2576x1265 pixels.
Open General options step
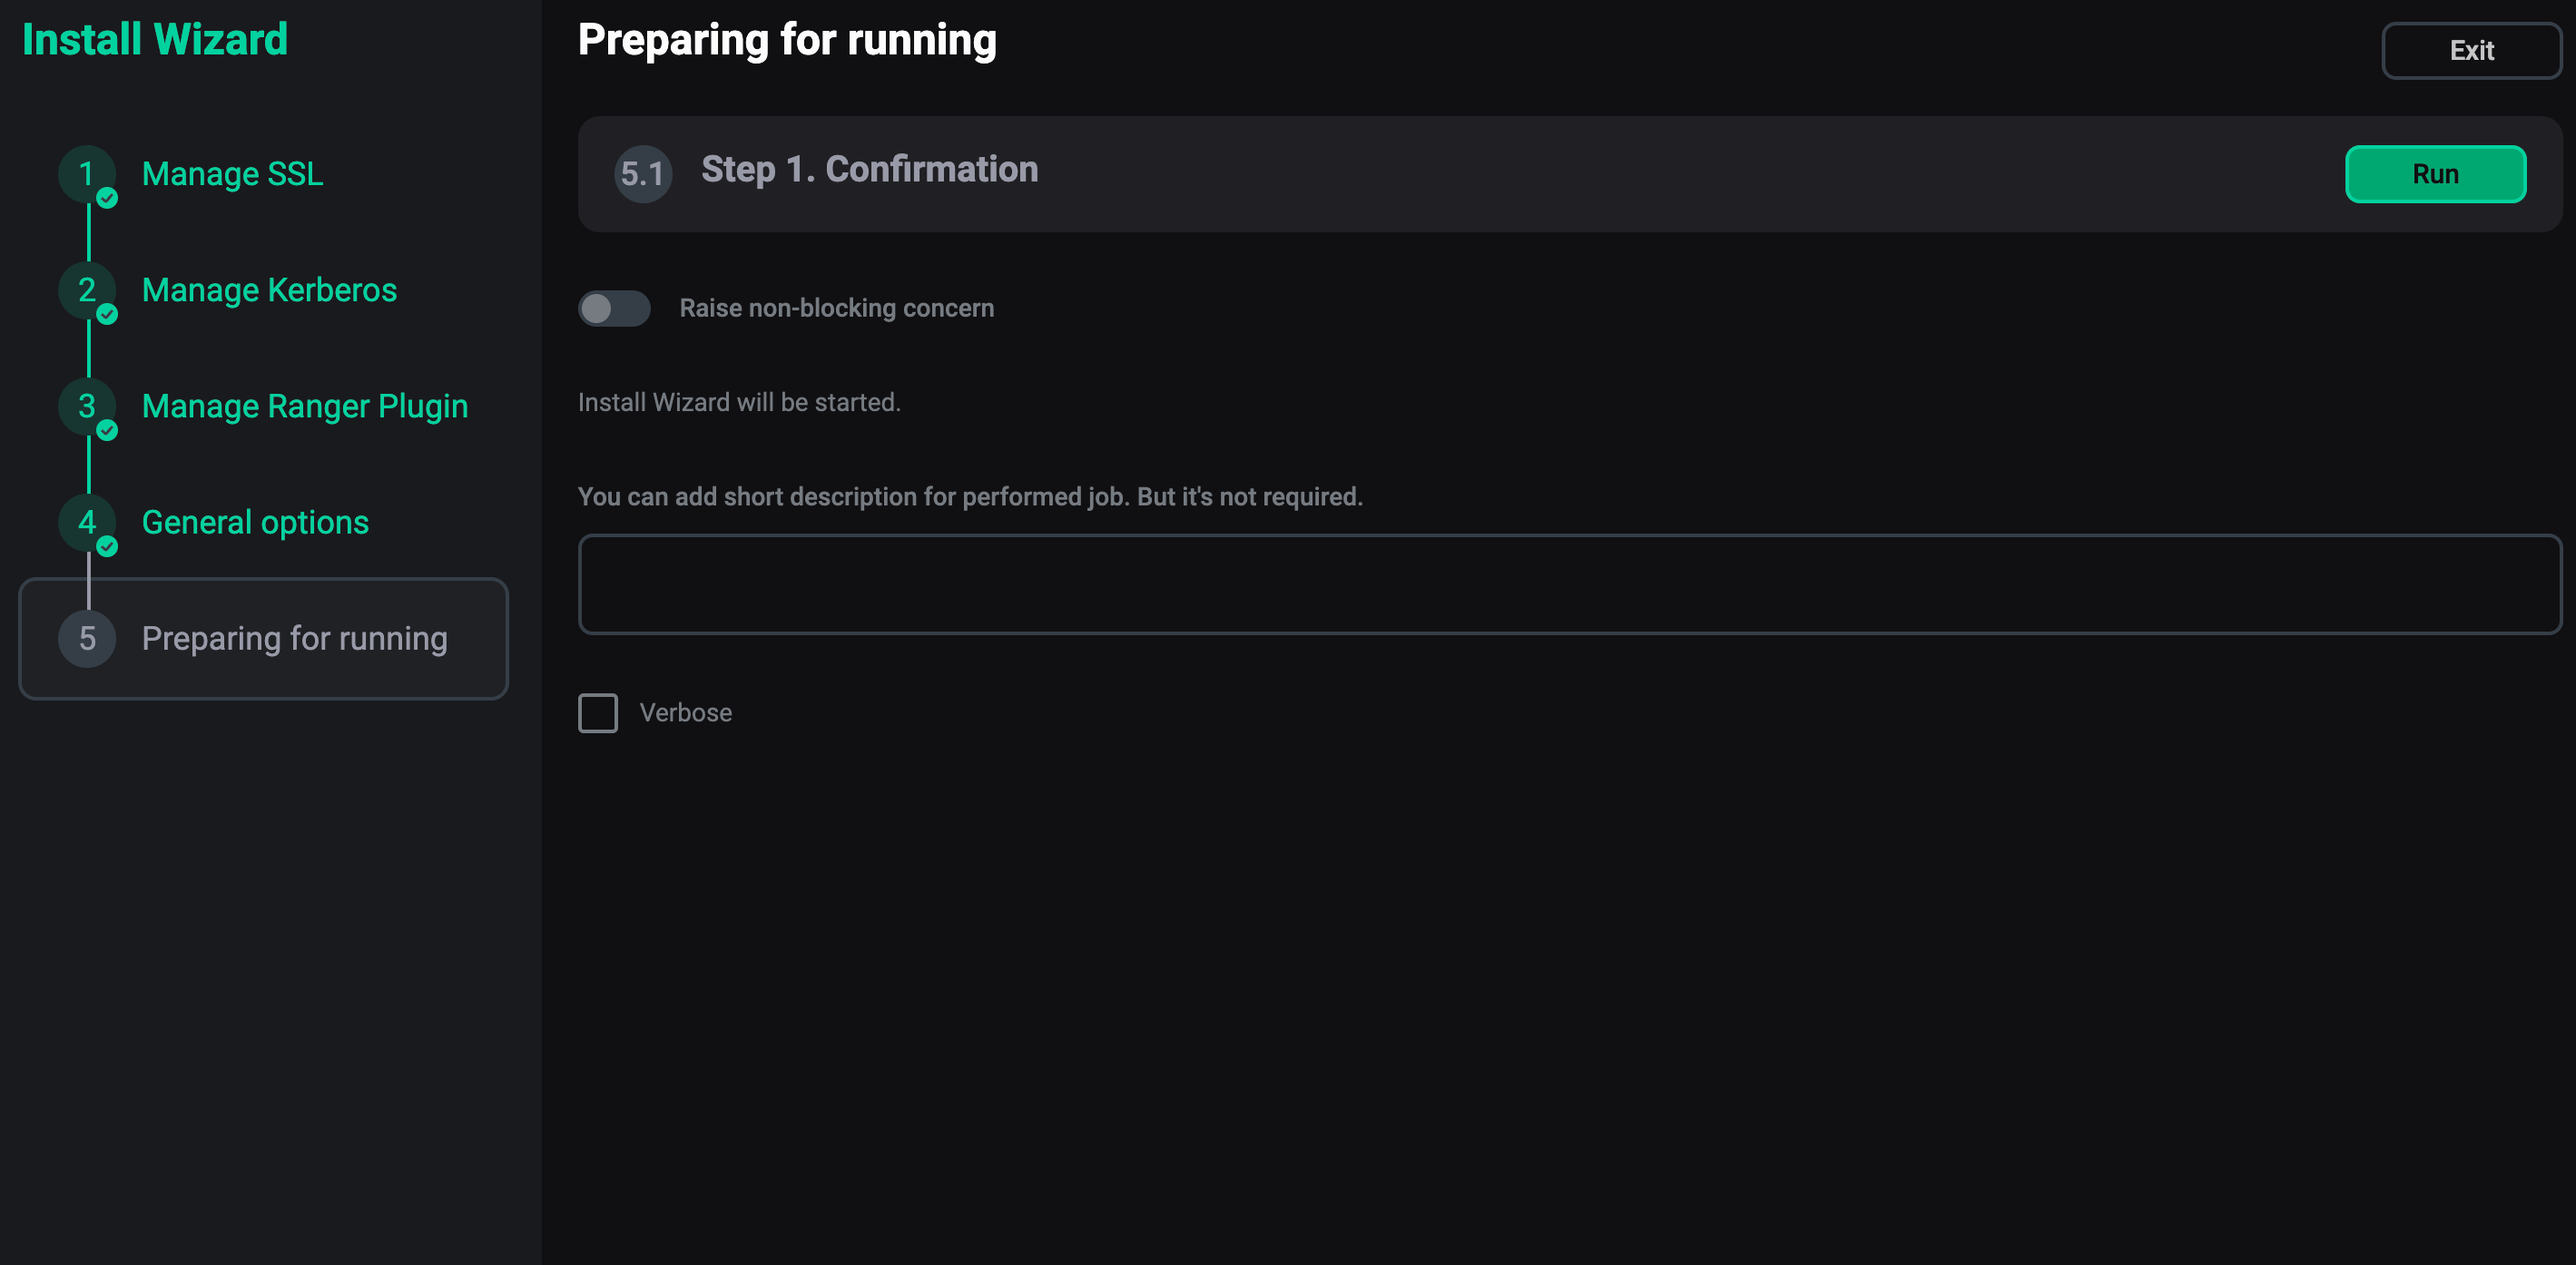point(255,522)
